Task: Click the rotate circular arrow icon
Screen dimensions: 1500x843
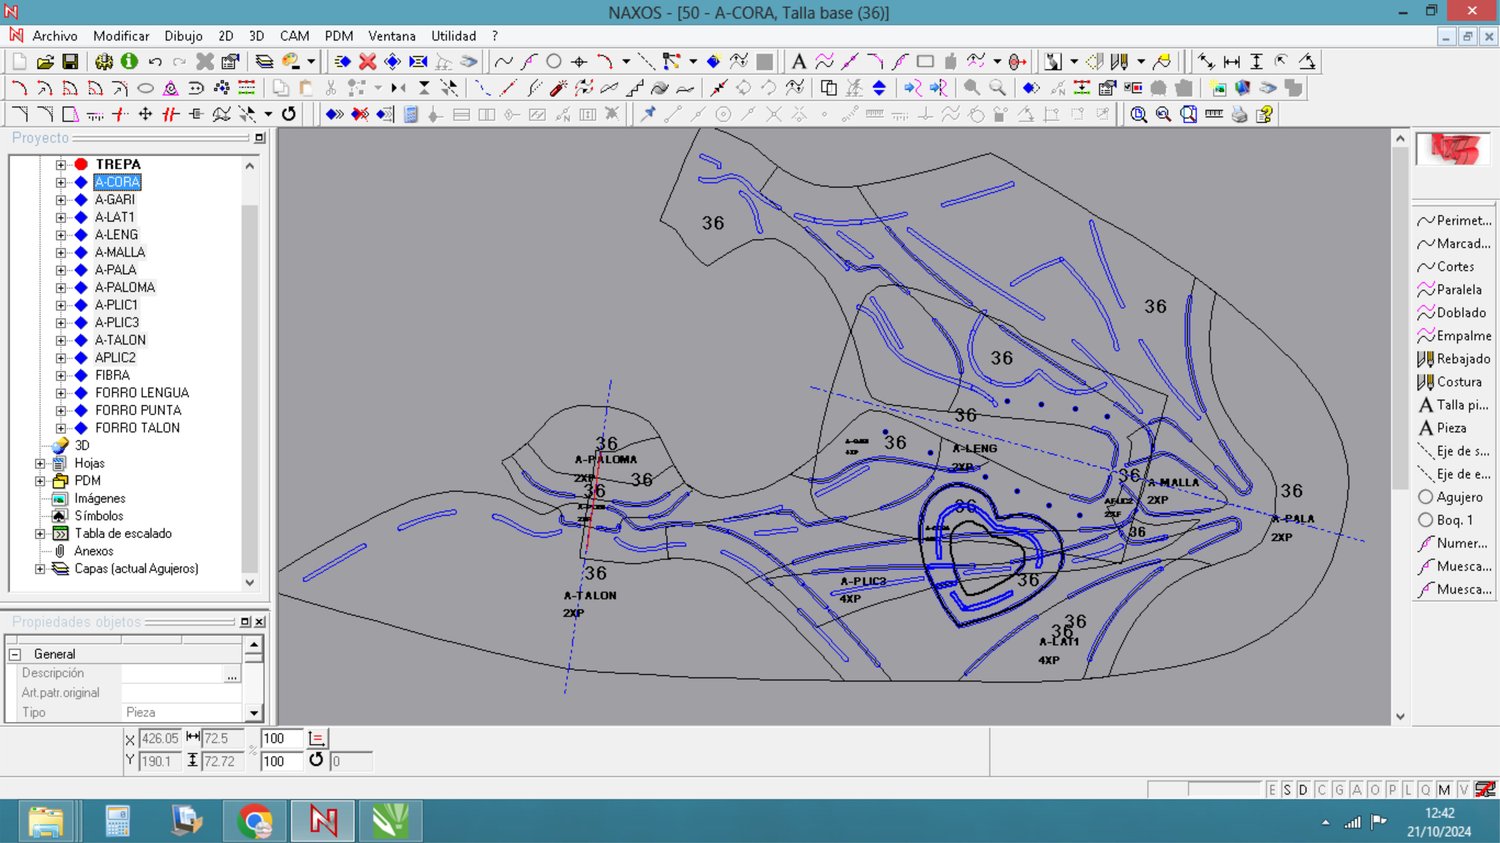Action: (x=289, y=114)
